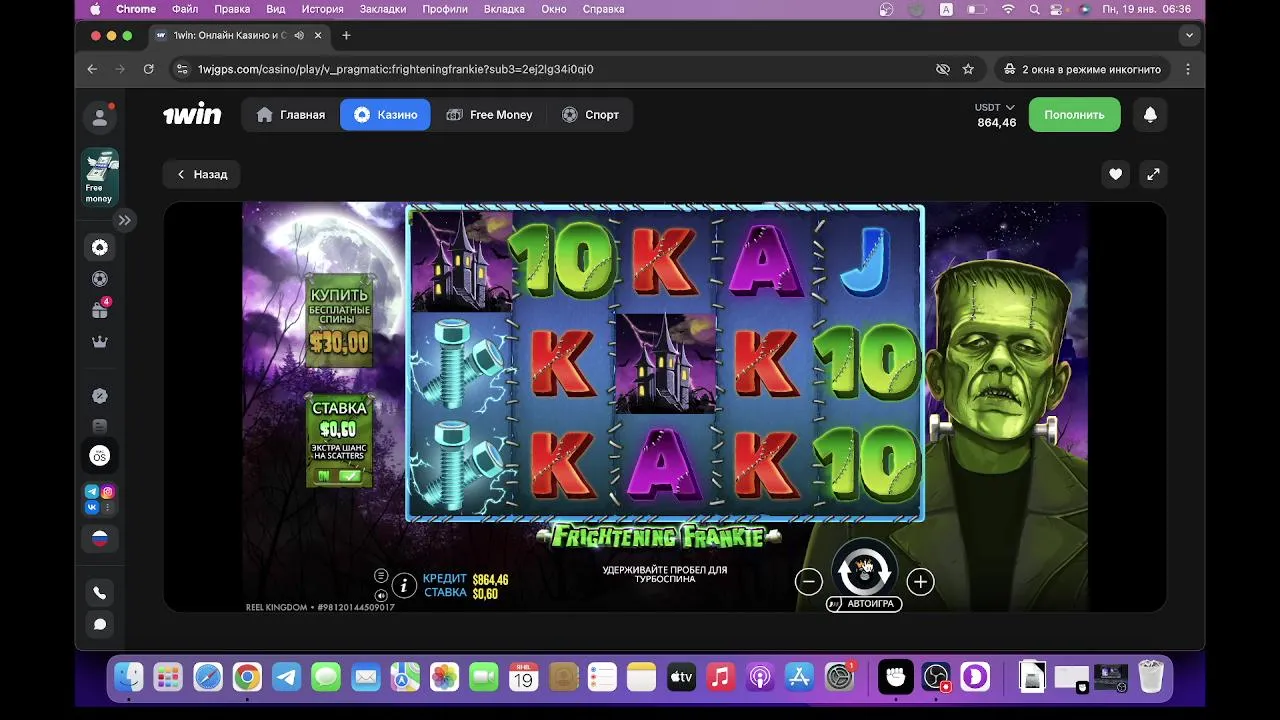Open the Справка menu

(x=603, y=9)
